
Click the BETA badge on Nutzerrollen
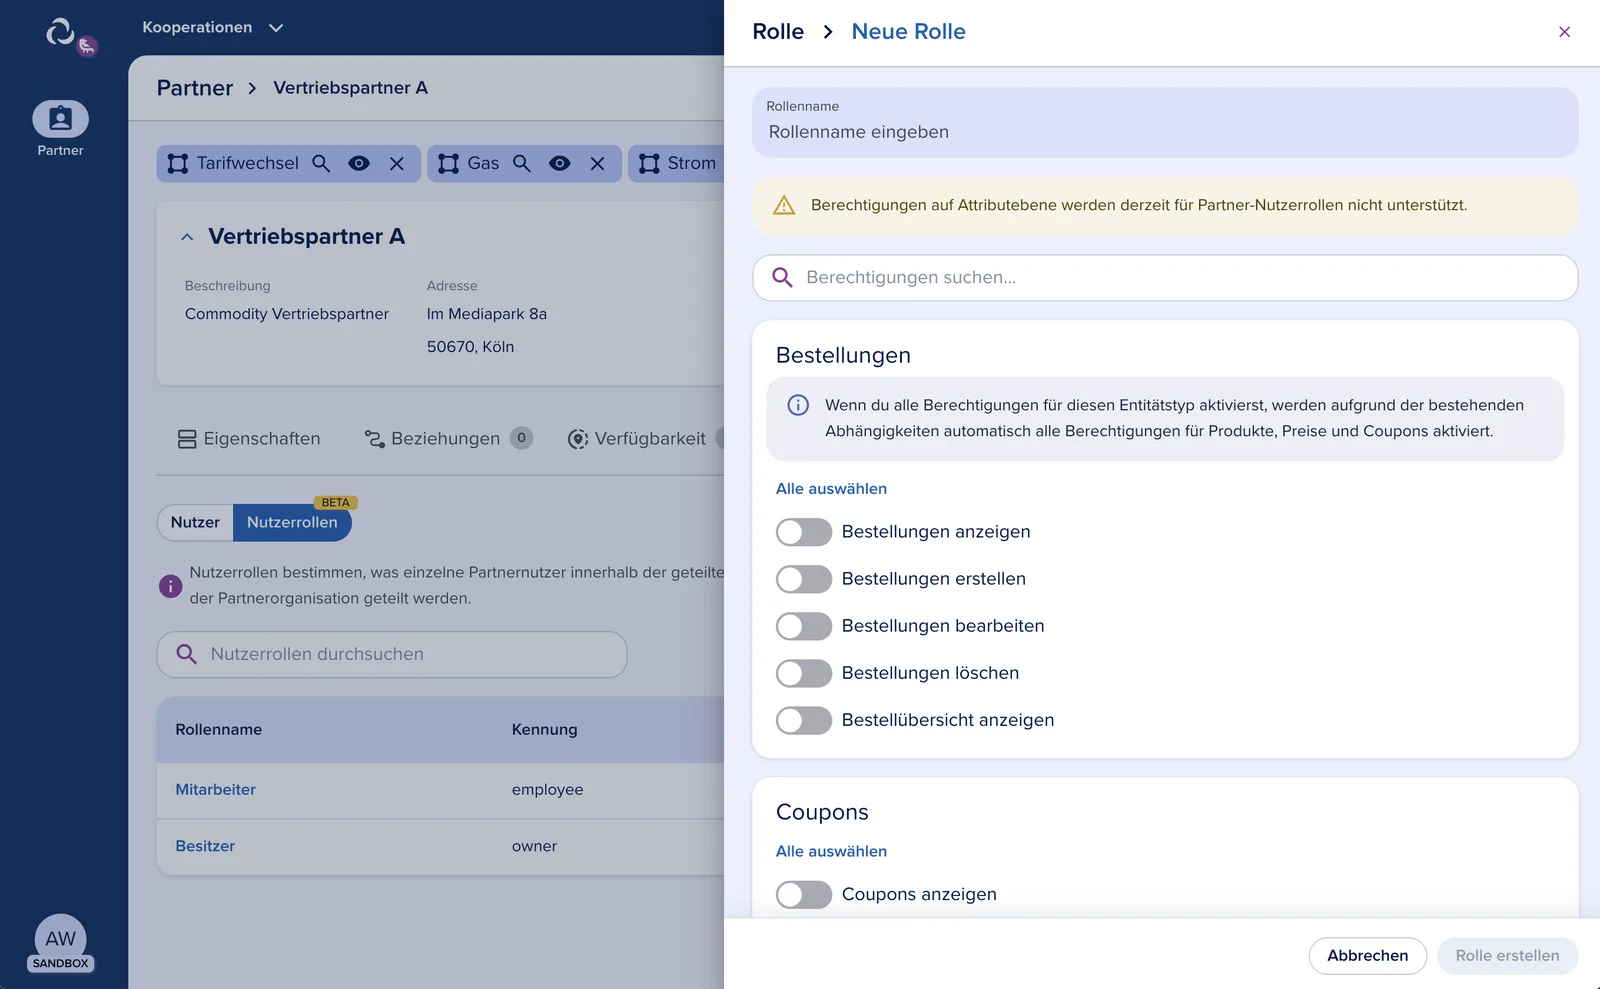tap(336, 503)
